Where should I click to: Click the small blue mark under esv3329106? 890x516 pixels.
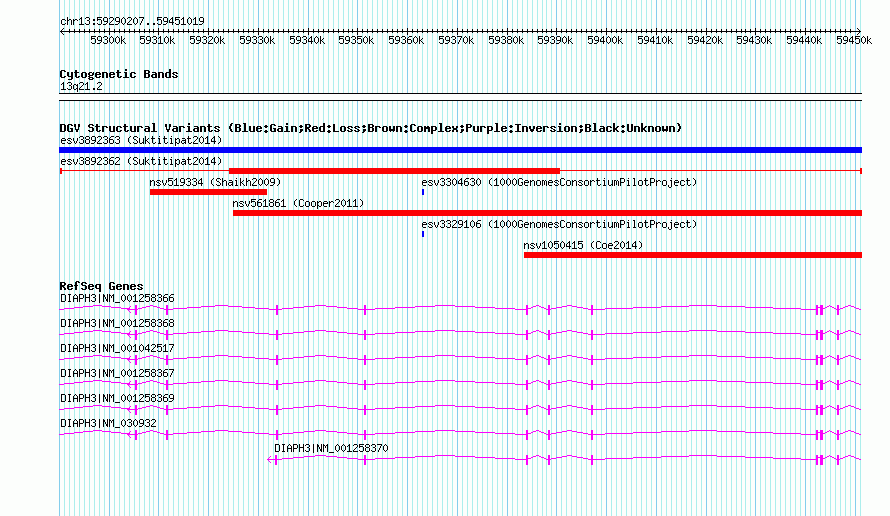point(423,234)
